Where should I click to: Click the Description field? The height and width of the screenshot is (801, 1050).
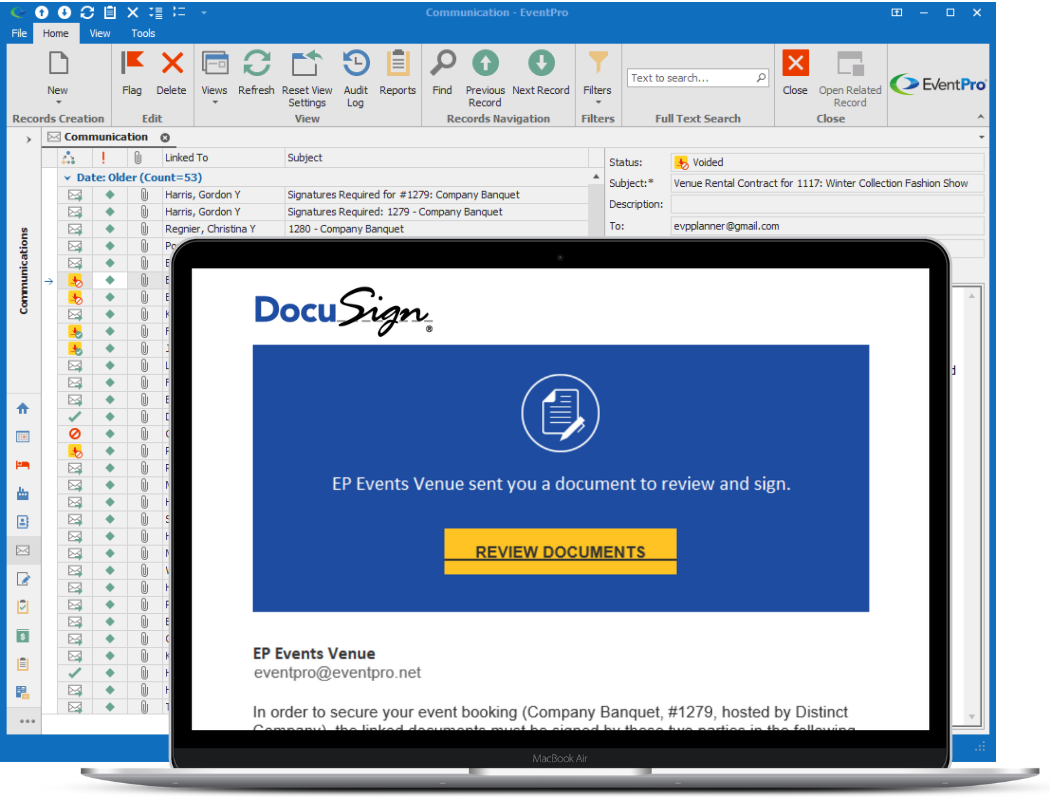[828, 204]
